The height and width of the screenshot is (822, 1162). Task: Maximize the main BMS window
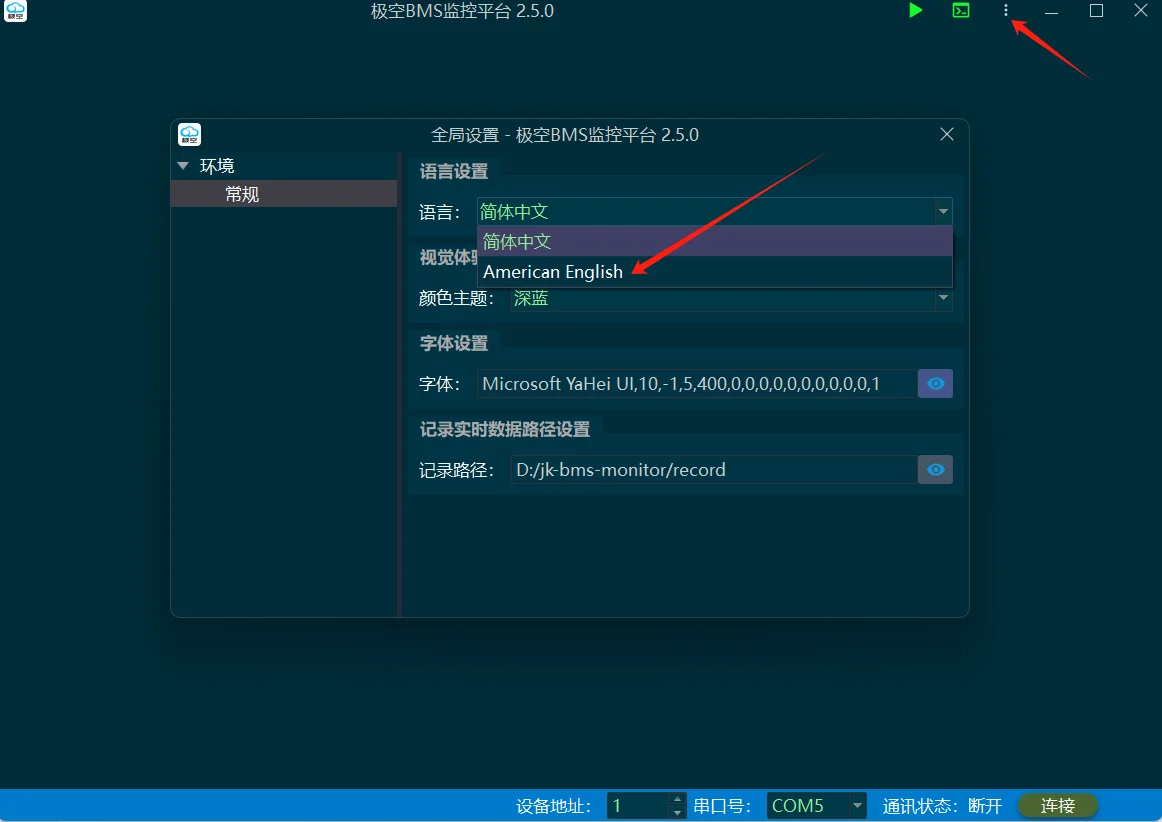click(x=1096, y=10)
